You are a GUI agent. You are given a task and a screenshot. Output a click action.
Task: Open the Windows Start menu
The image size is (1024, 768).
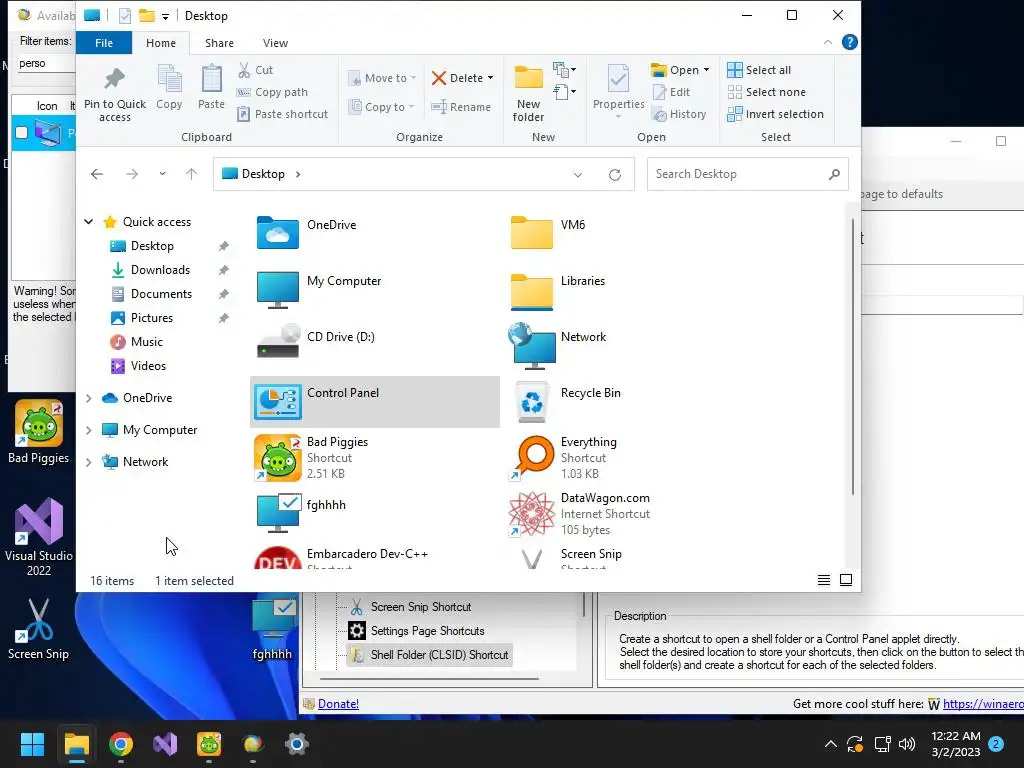(32, 744)
